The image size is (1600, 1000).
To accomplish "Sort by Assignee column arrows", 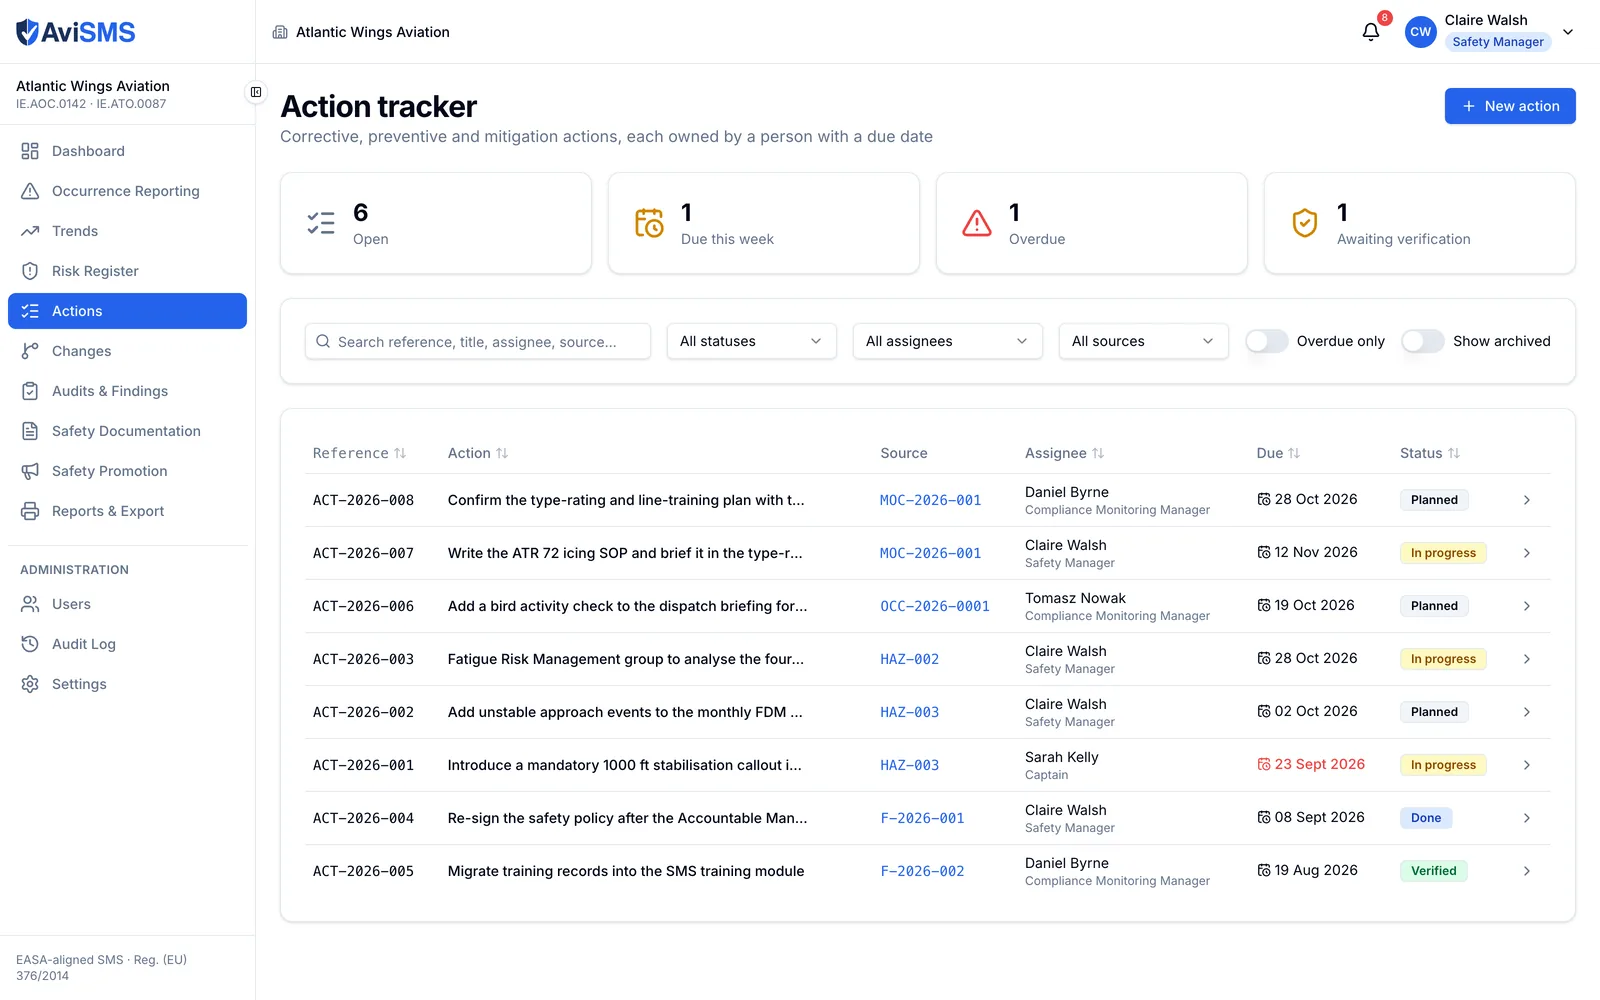I will pyautogui.click(x=1098, y=453).
